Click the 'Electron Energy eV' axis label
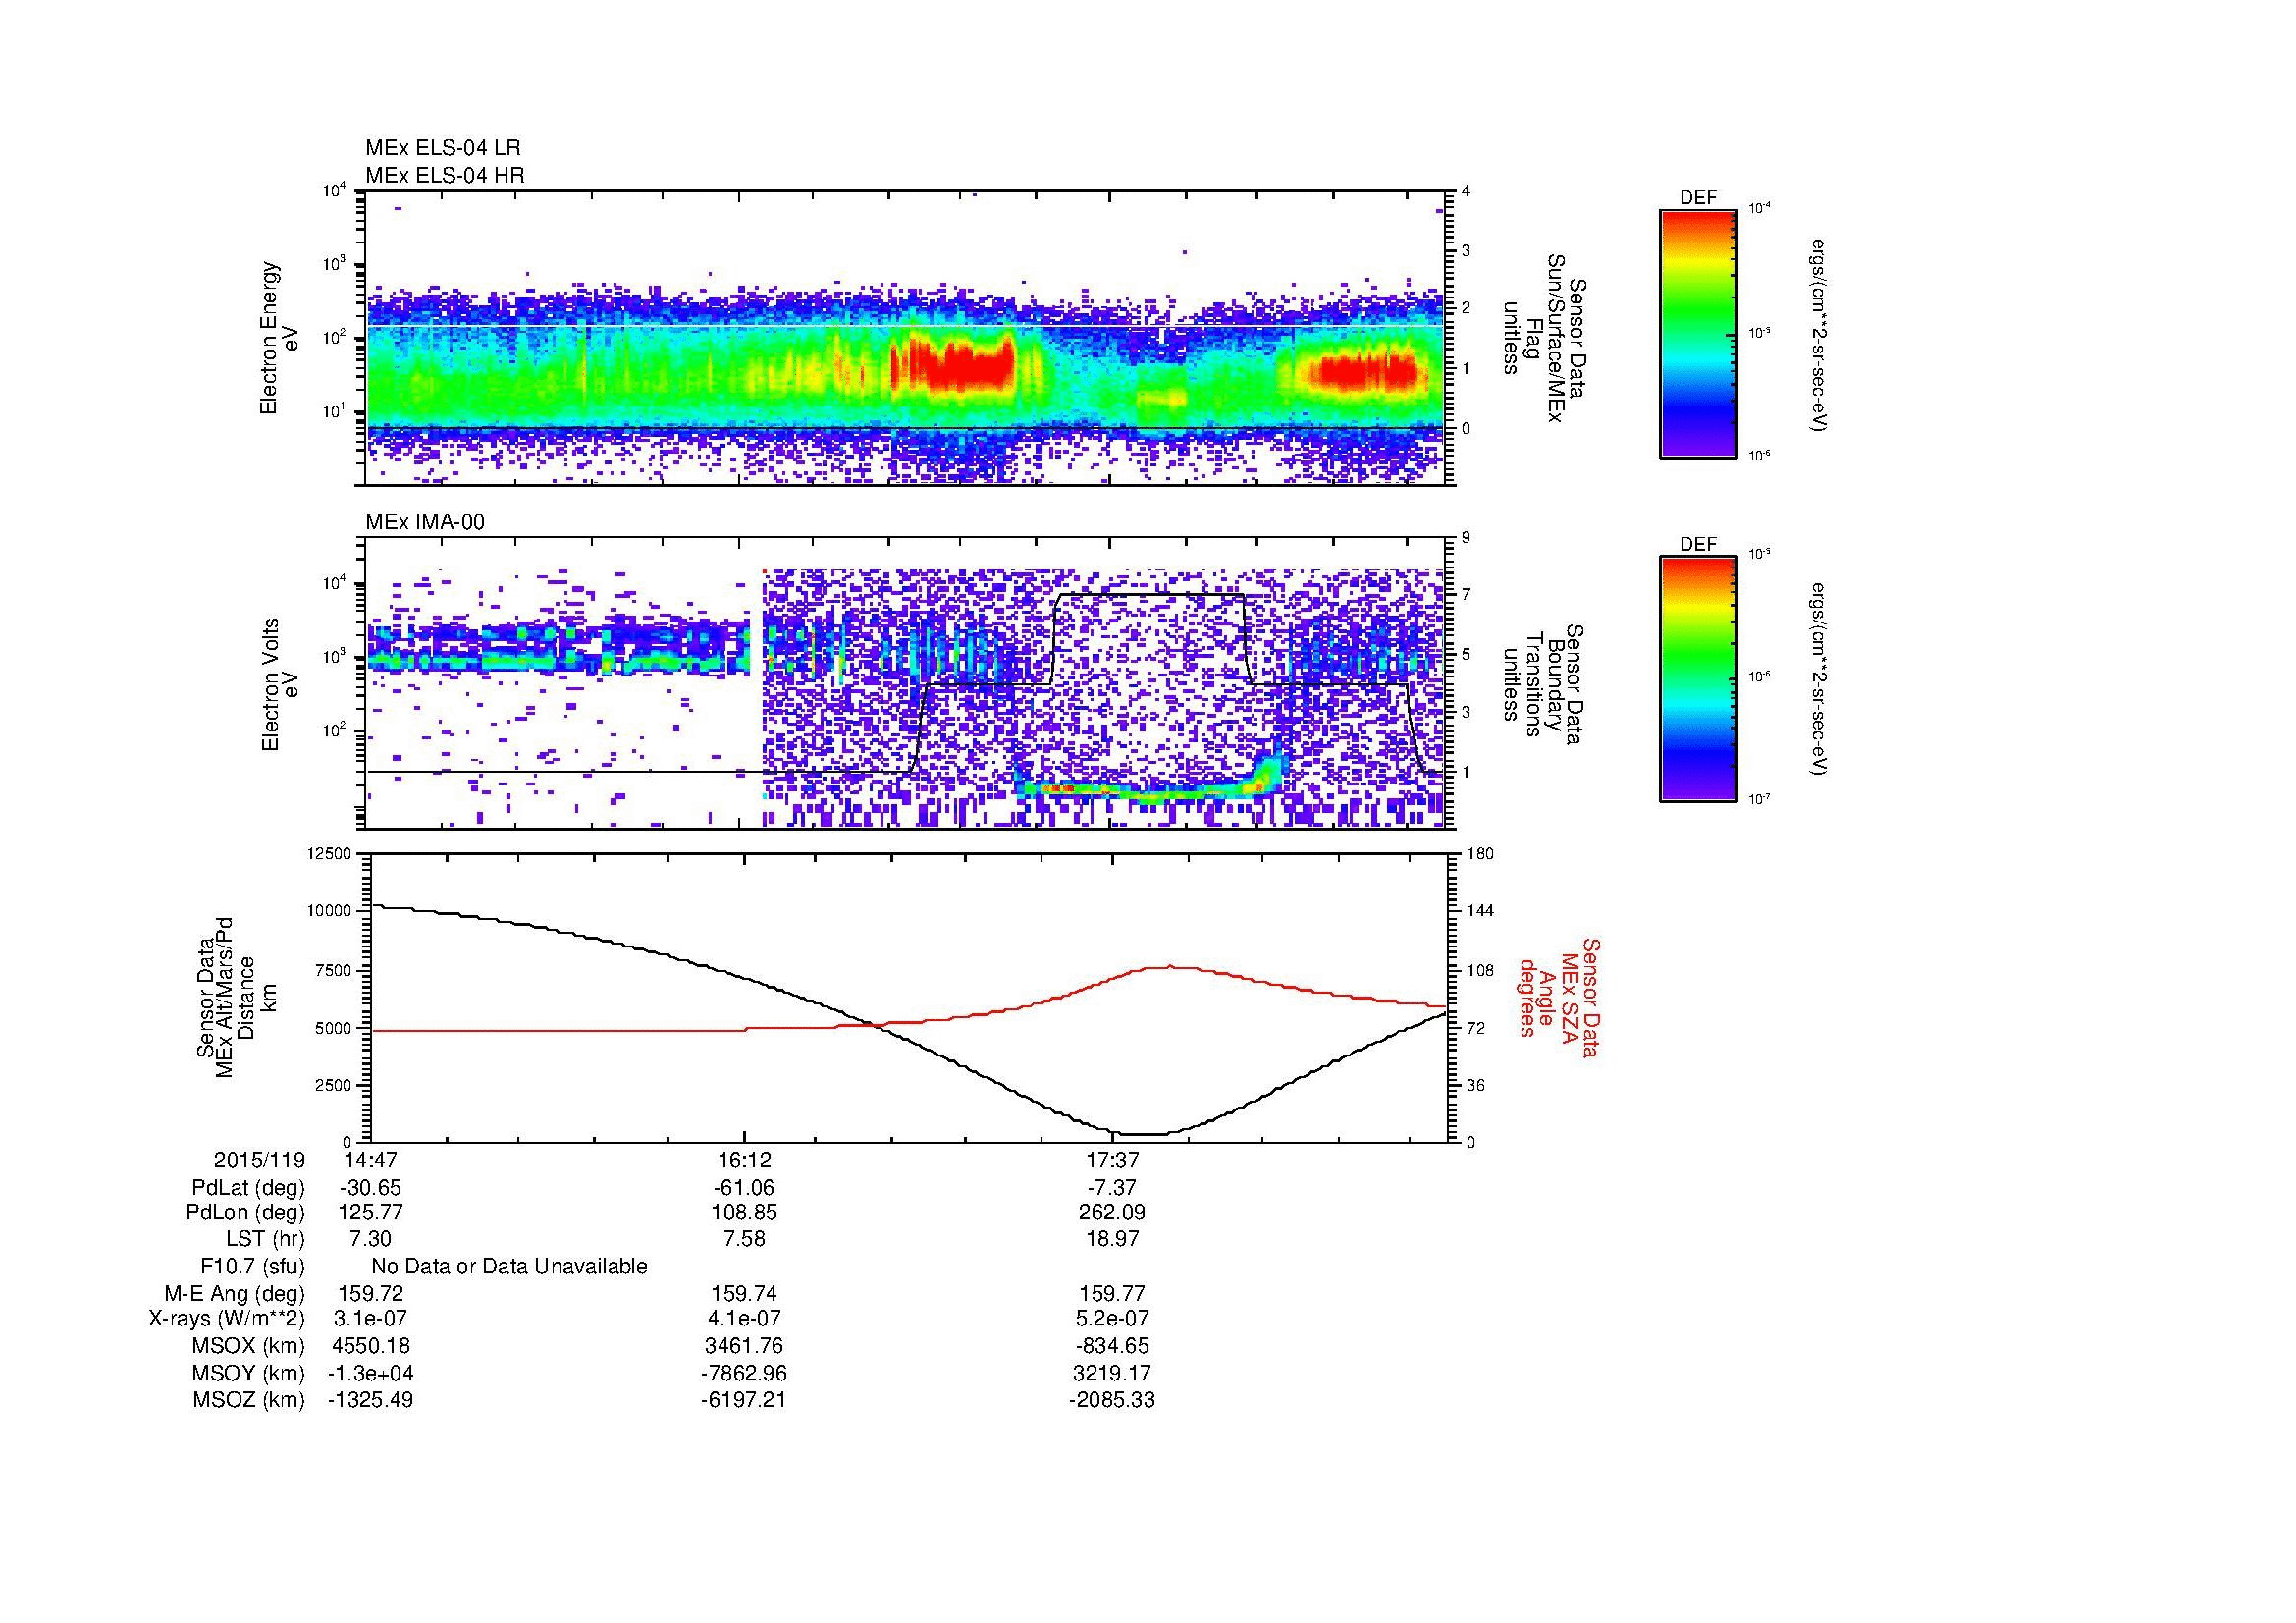Screen dimensions: 2296x1623 [x=280, y=338]
